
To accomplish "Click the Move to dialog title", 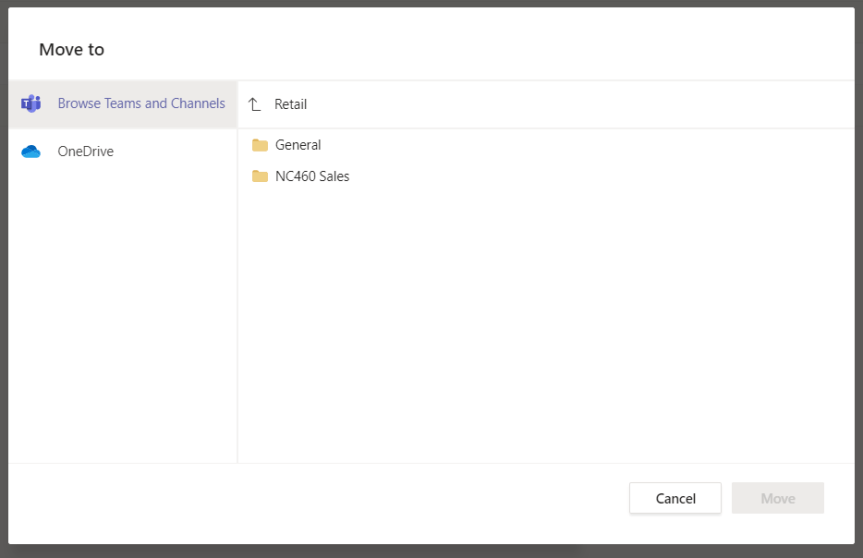I will pos(72,50).
